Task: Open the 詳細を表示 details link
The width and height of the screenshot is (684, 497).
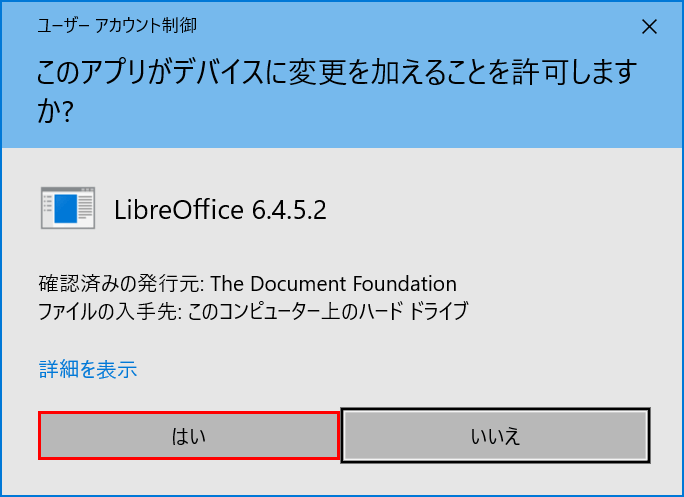Action: [88, 370]
